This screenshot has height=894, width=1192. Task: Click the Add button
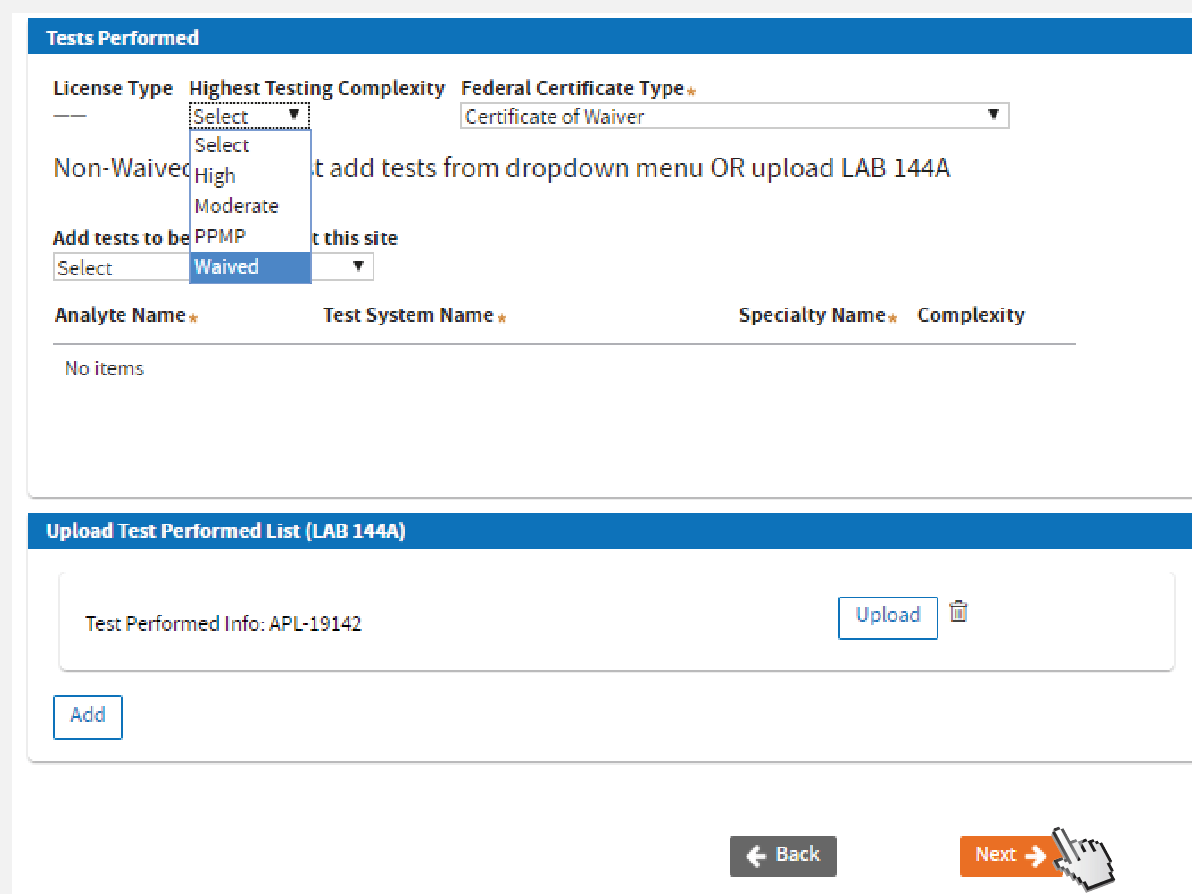coord(88,716)
